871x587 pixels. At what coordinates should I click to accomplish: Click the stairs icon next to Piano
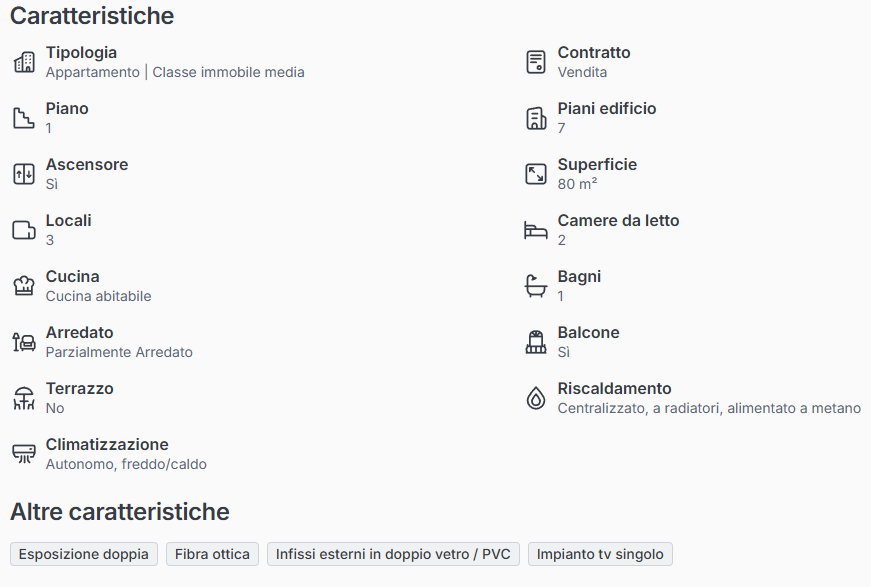24,118
